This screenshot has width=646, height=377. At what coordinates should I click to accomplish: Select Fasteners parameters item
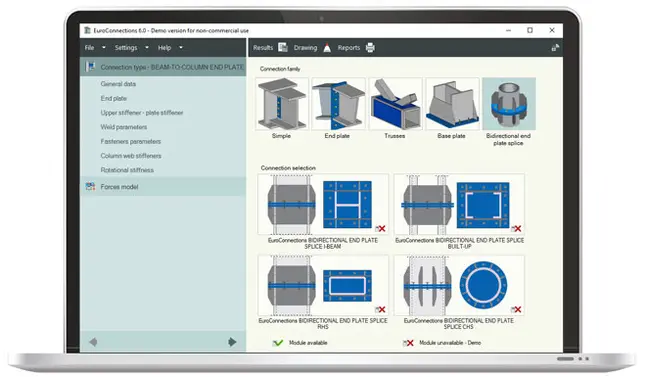131,141
